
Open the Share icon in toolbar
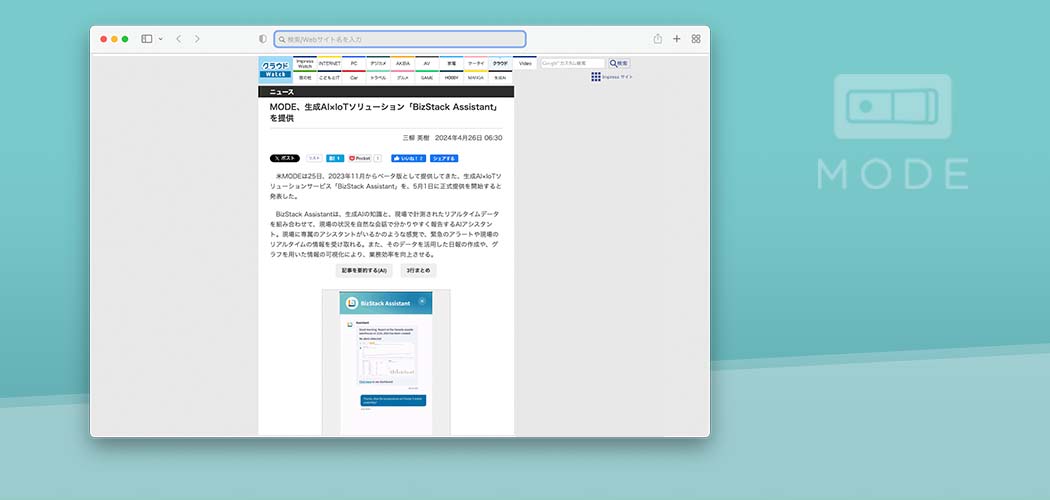coord(657,39)
